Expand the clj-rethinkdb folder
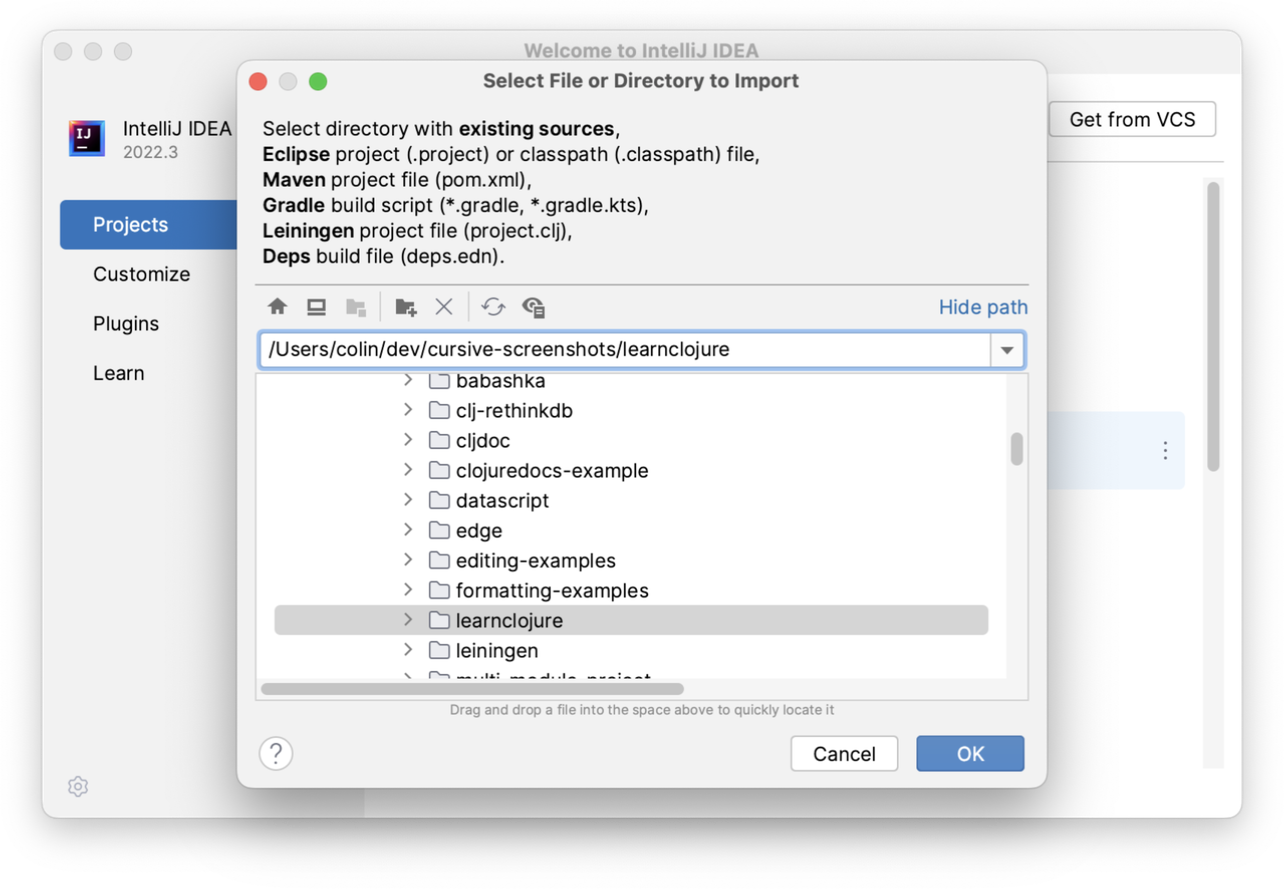 408,410
